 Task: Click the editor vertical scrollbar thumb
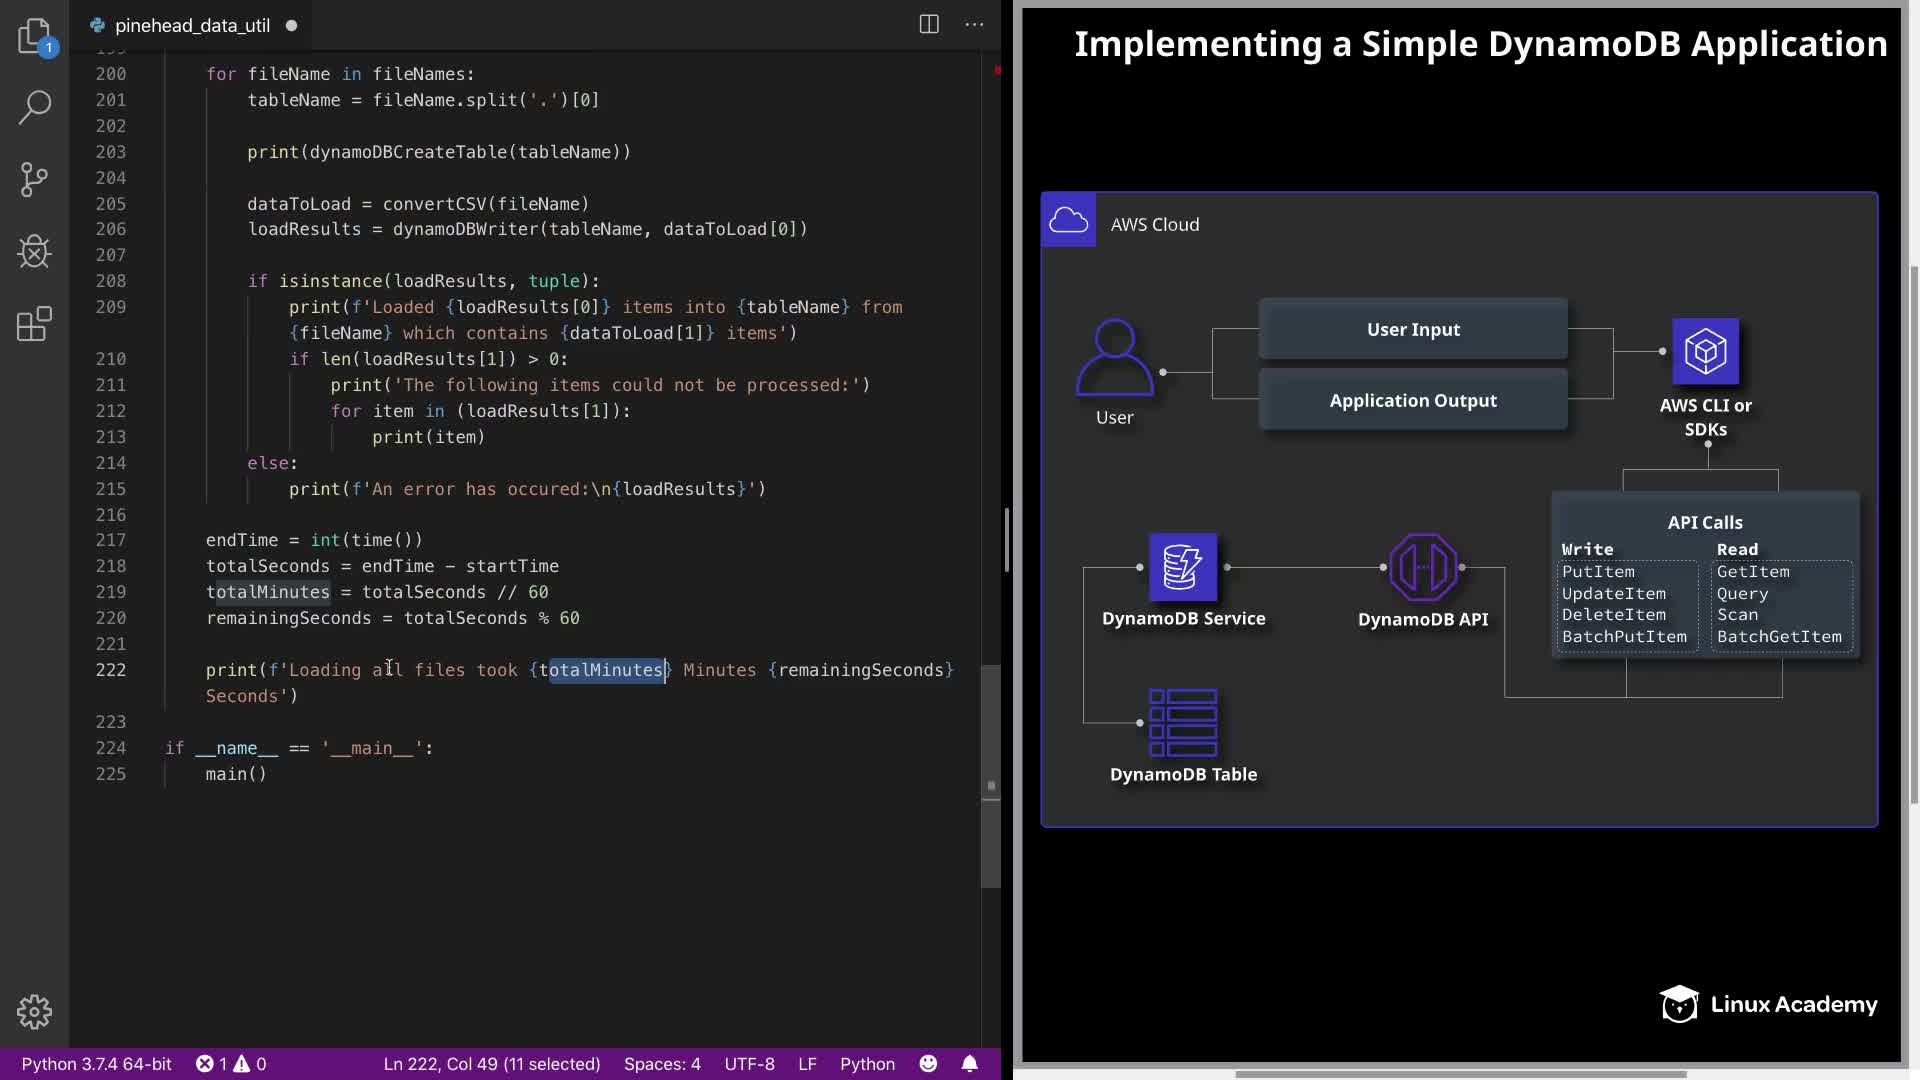tap(990, 777)
